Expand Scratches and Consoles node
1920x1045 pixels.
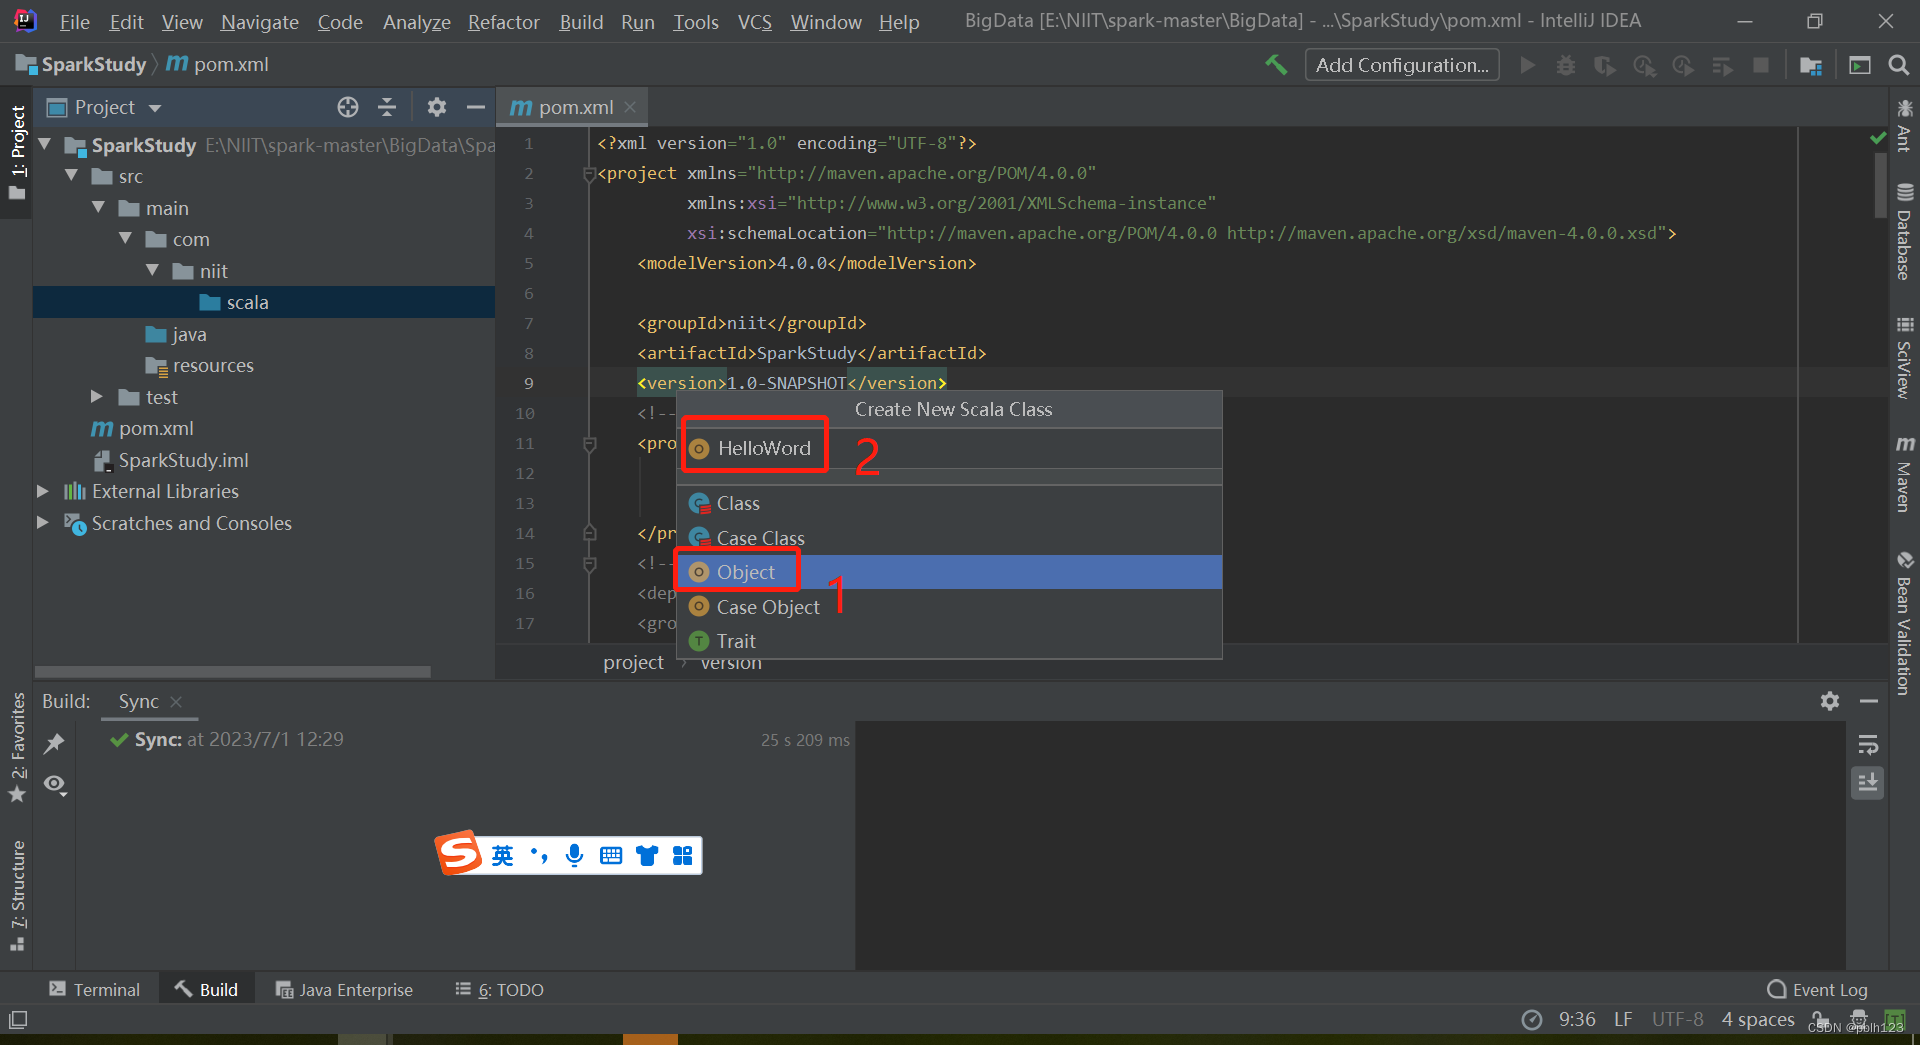(43, 523)
